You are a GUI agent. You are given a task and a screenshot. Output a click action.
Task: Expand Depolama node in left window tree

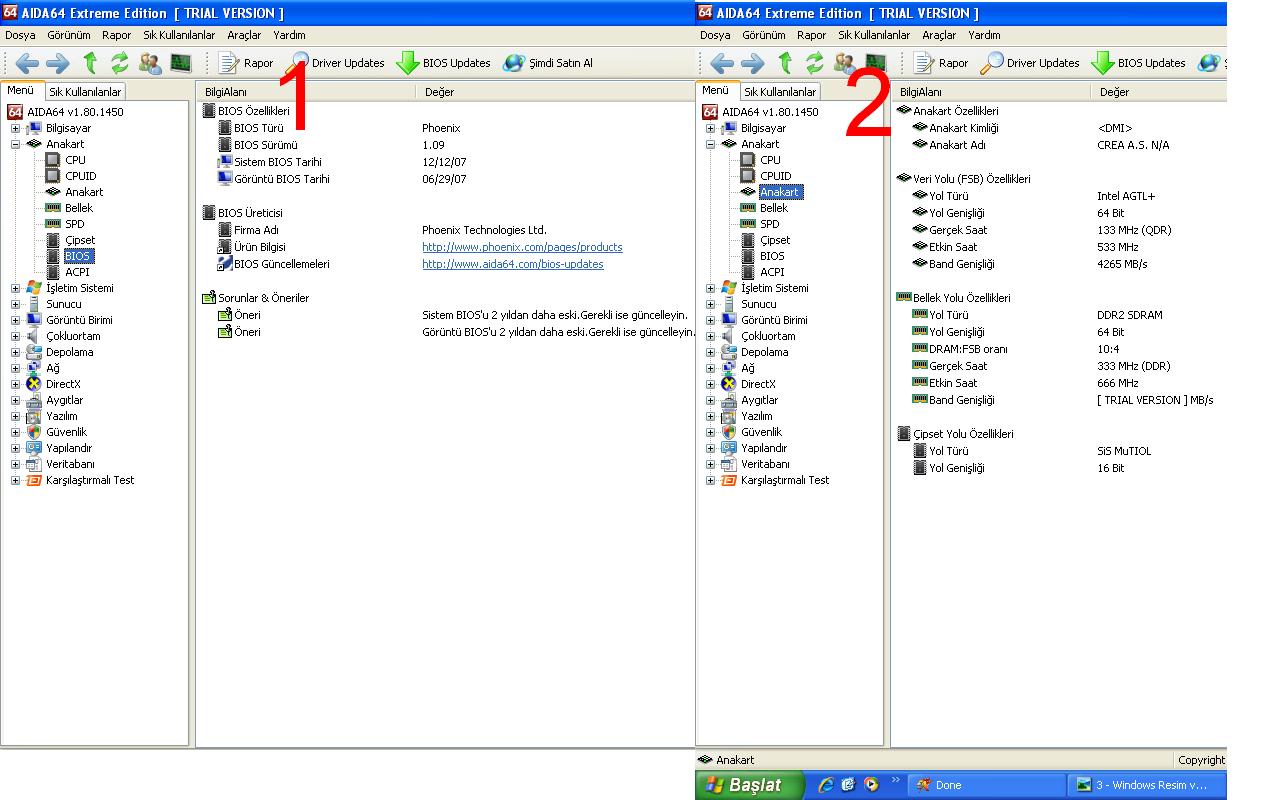pos(15,352)
